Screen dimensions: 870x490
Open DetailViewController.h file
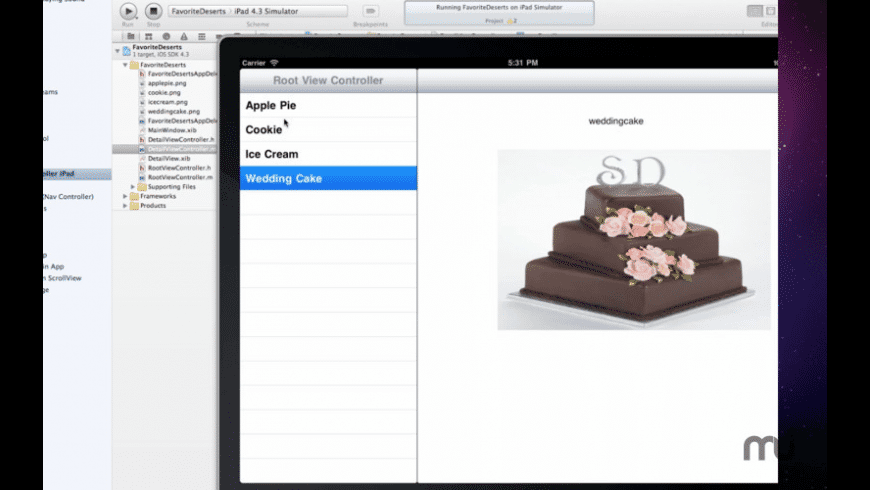tap(180, 140)
